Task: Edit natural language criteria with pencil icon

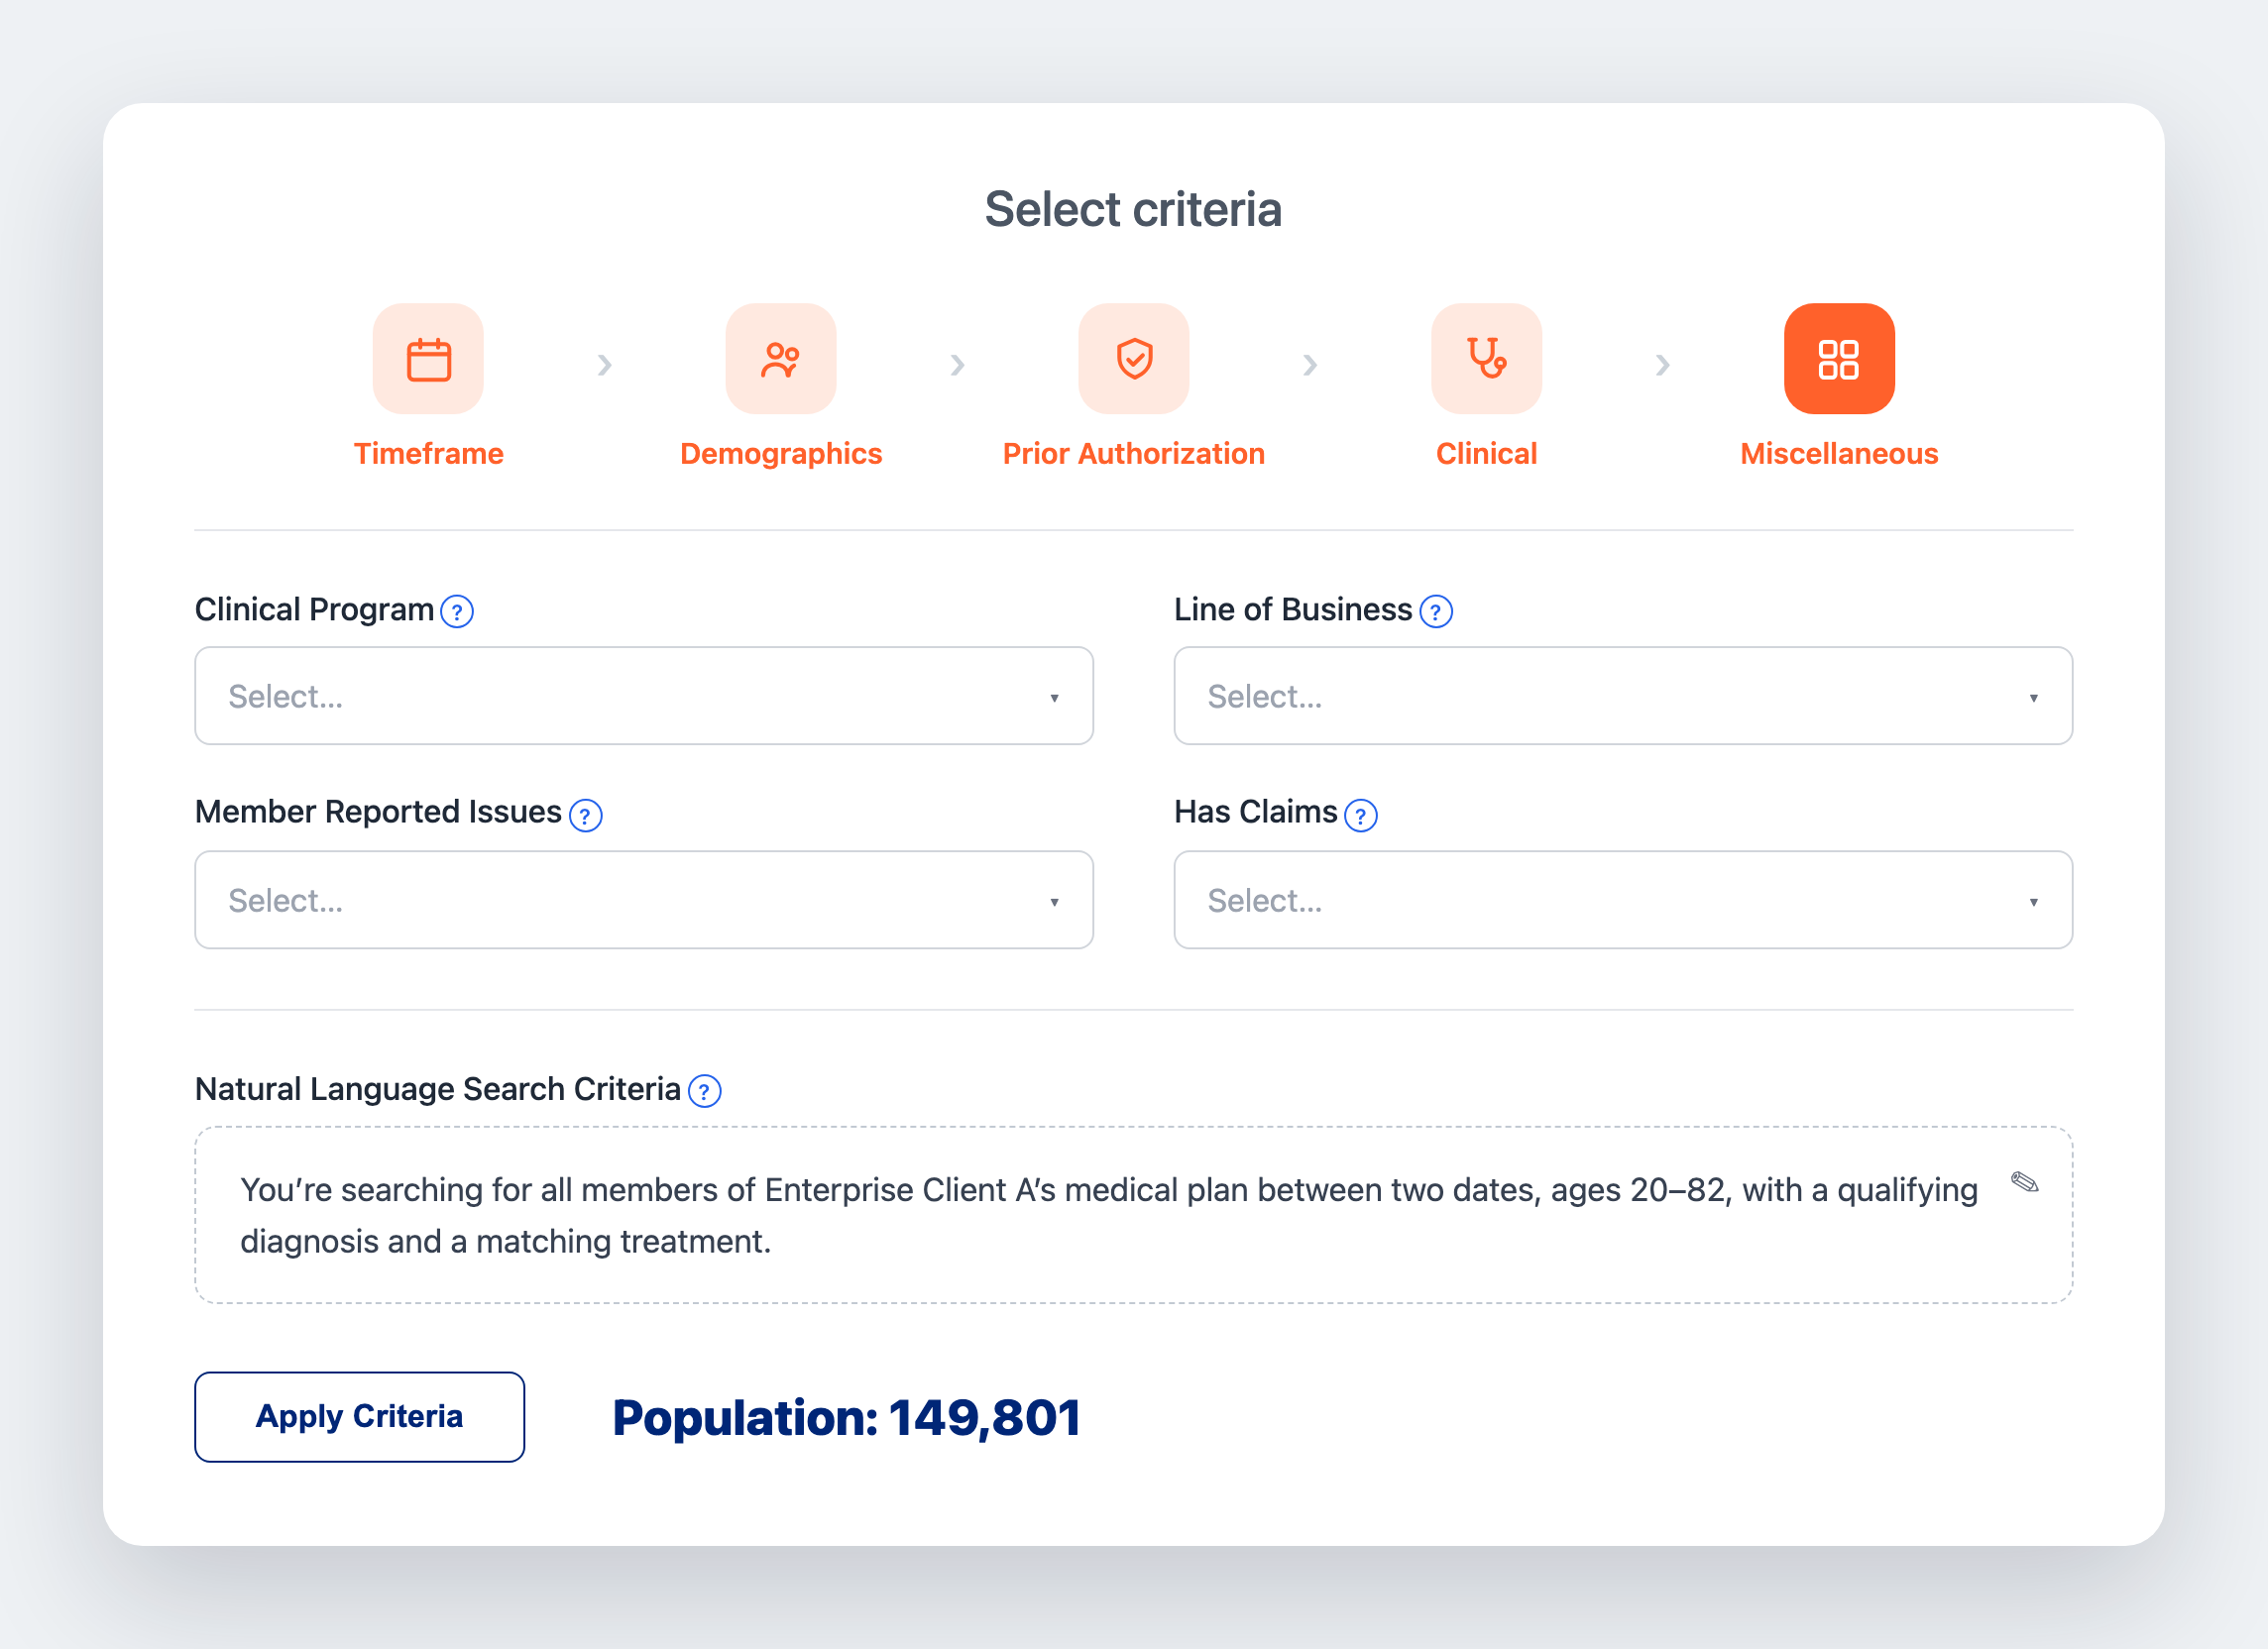Action: coord(2025,1183)
